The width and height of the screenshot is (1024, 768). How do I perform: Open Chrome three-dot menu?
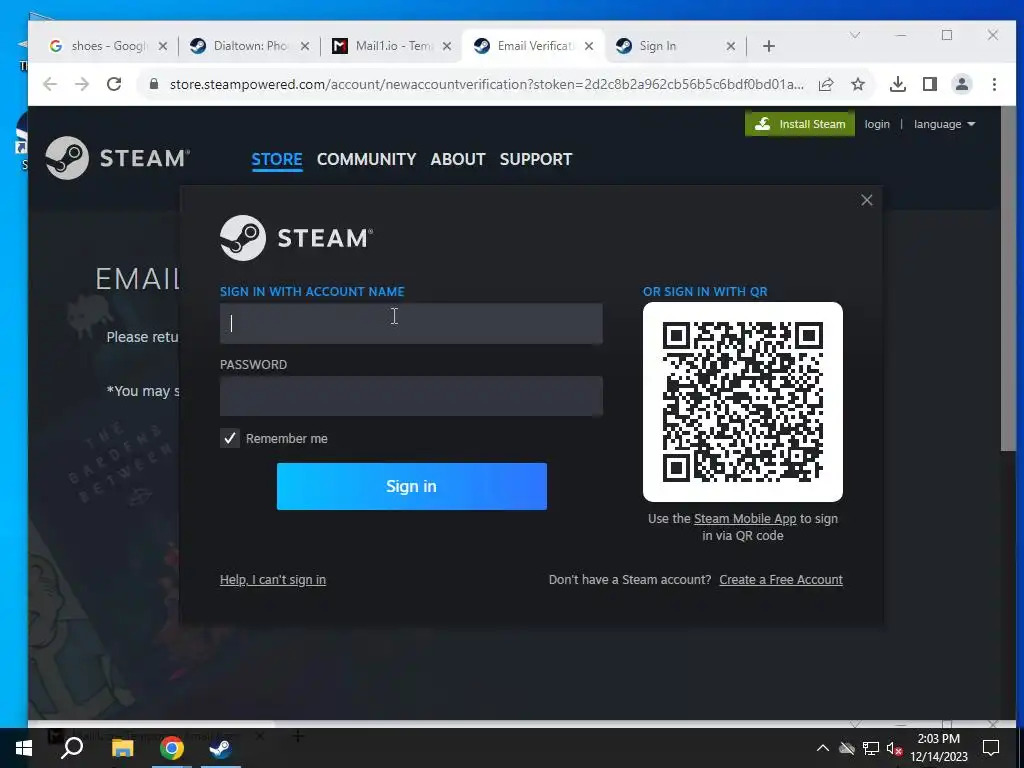click(994, 84)
